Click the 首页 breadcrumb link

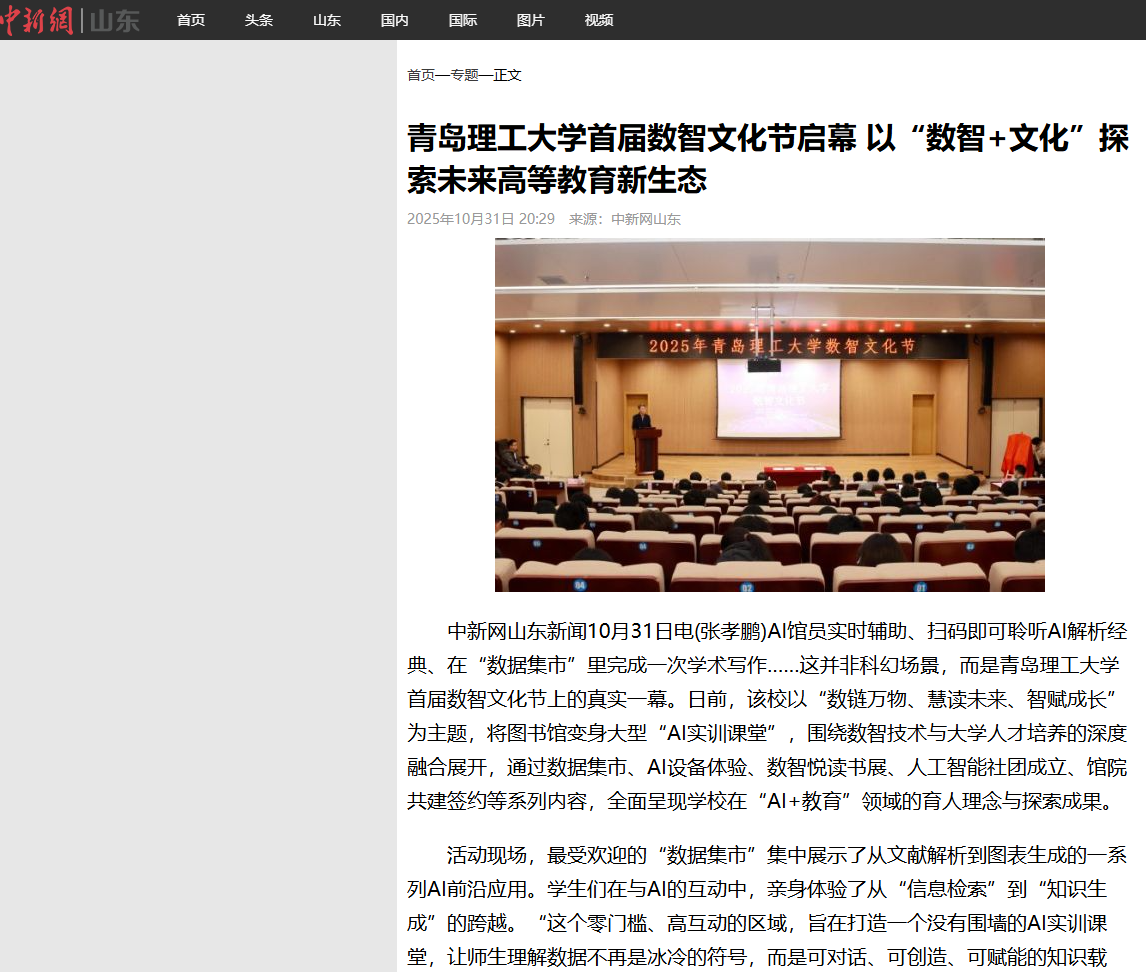pyautogui.click(x=421, y=75)
